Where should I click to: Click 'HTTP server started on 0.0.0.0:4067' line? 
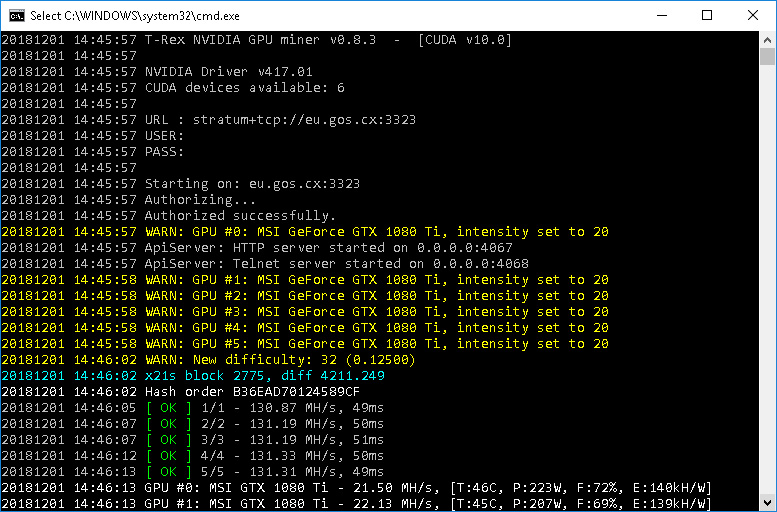point(257,248)
